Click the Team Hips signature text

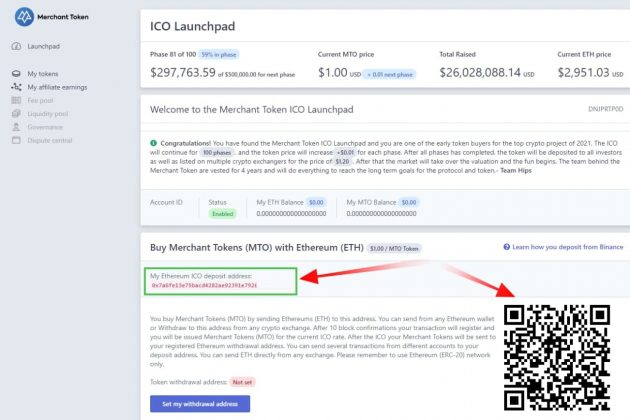[516, 170]
